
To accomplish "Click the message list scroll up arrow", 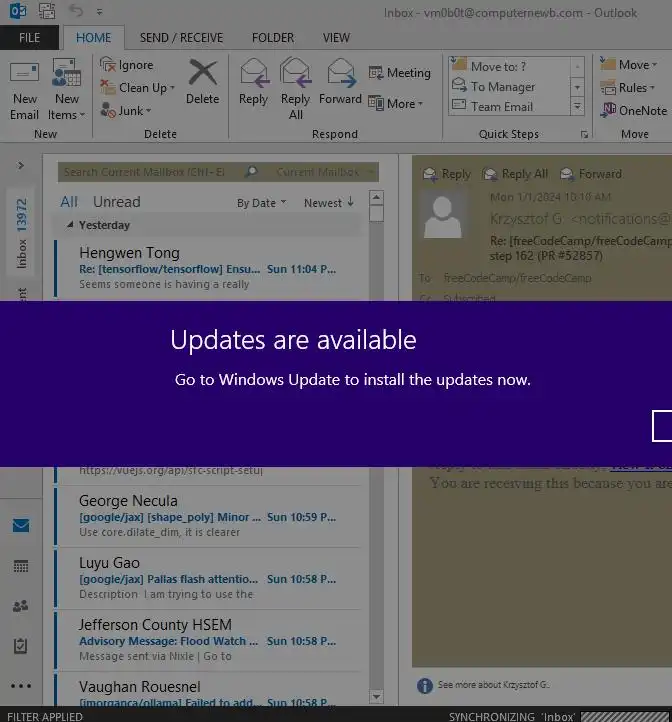I will coord(376,198).
